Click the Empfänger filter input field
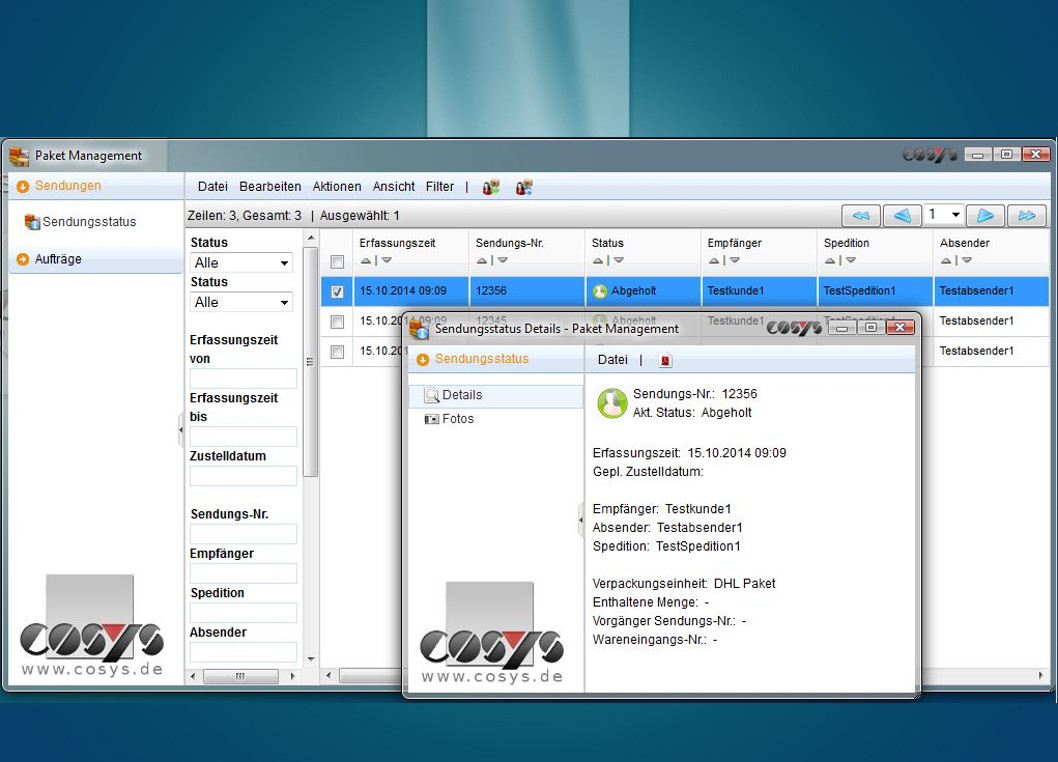 [243, 574]
